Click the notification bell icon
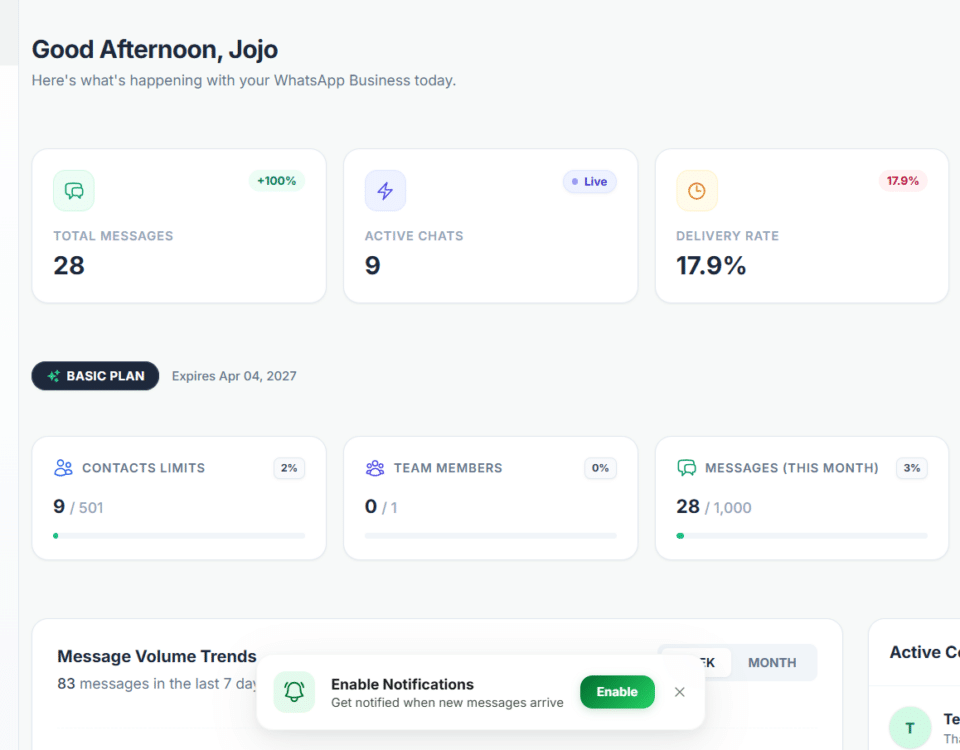 point(294,692)
